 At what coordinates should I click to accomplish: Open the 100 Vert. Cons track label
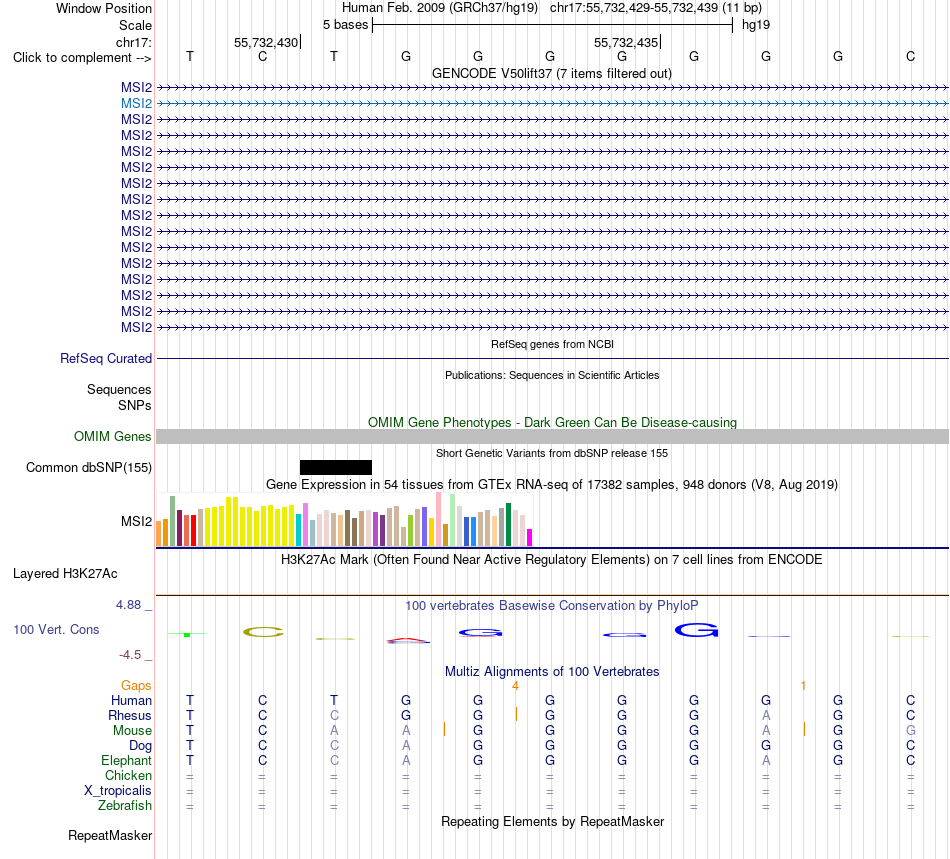pyautogui.click(x=56, y=629)
